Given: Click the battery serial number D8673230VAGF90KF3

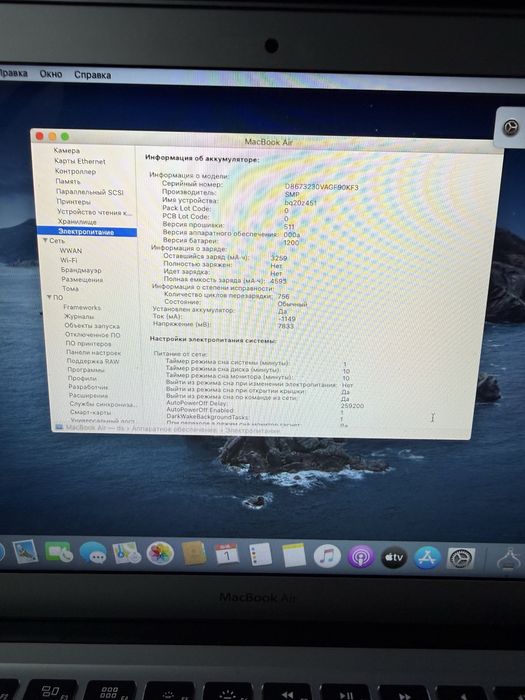Looking at the screenshot, I should 321,187.
